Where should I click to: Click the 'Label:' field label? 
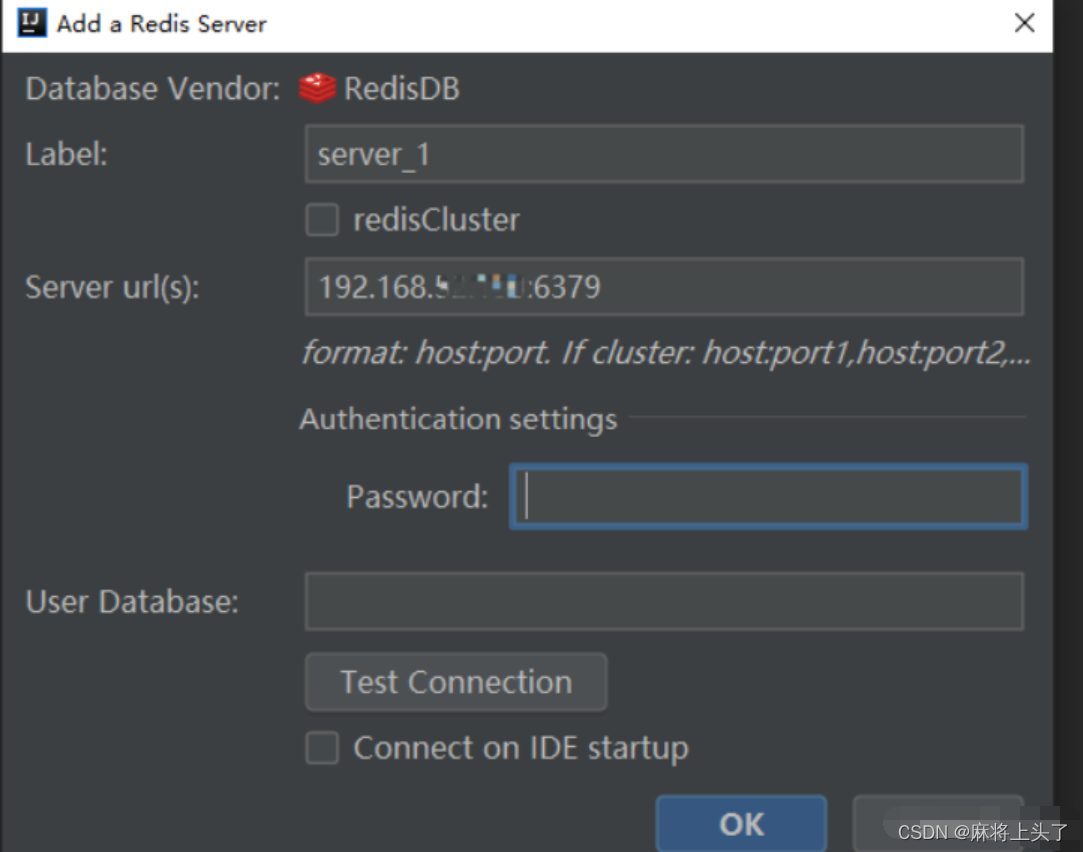pyautogui.click(x=66, y=154)
